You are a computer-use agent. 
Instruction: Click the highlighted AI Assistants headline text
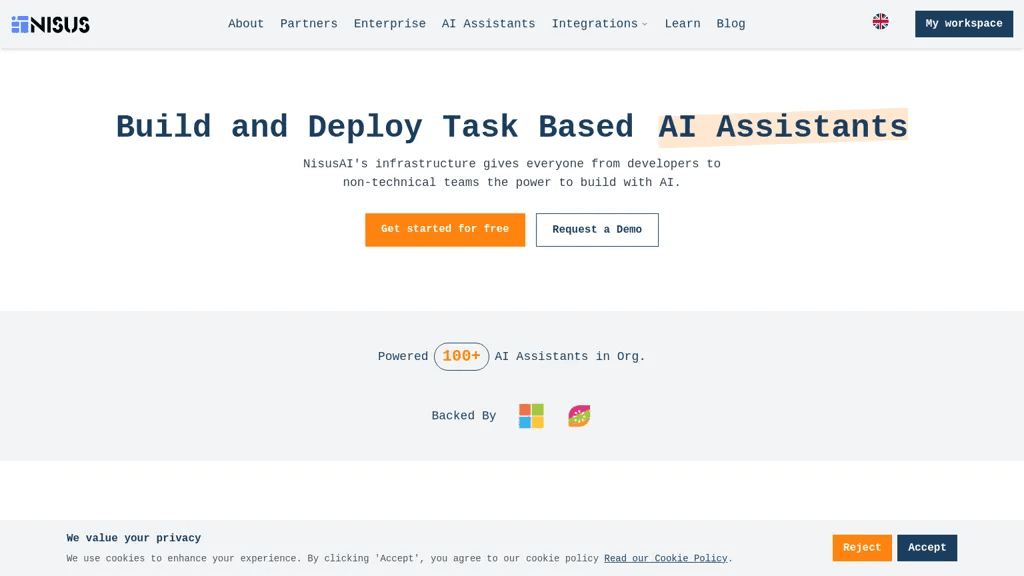(783, 127)
